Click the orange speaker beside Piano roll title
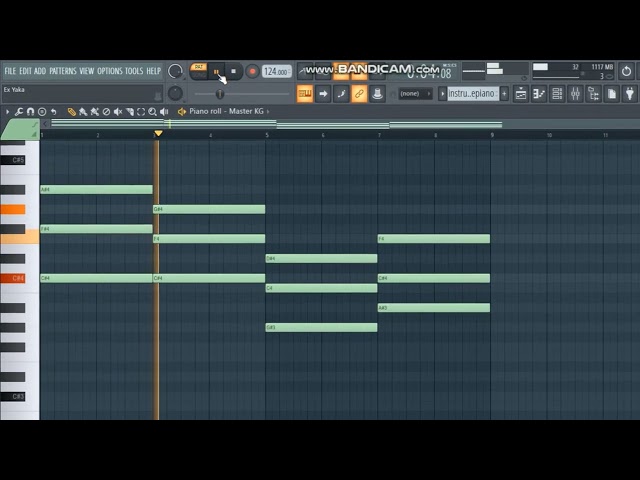 click(x=182, y=111)
